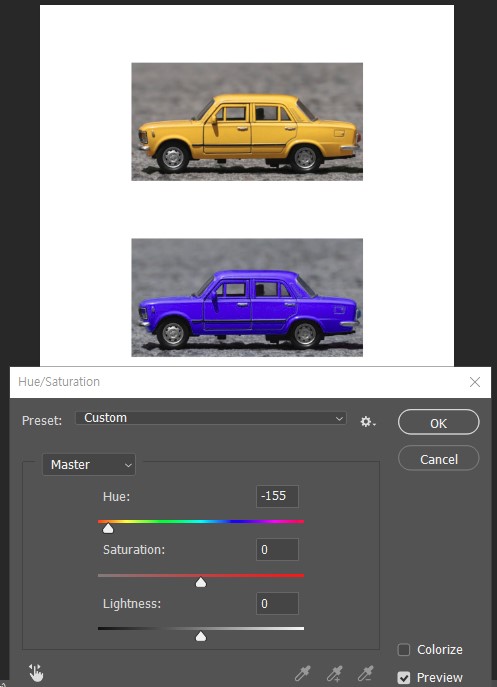
Task: Click the Saturation value input field
Action: click(277, 549)
